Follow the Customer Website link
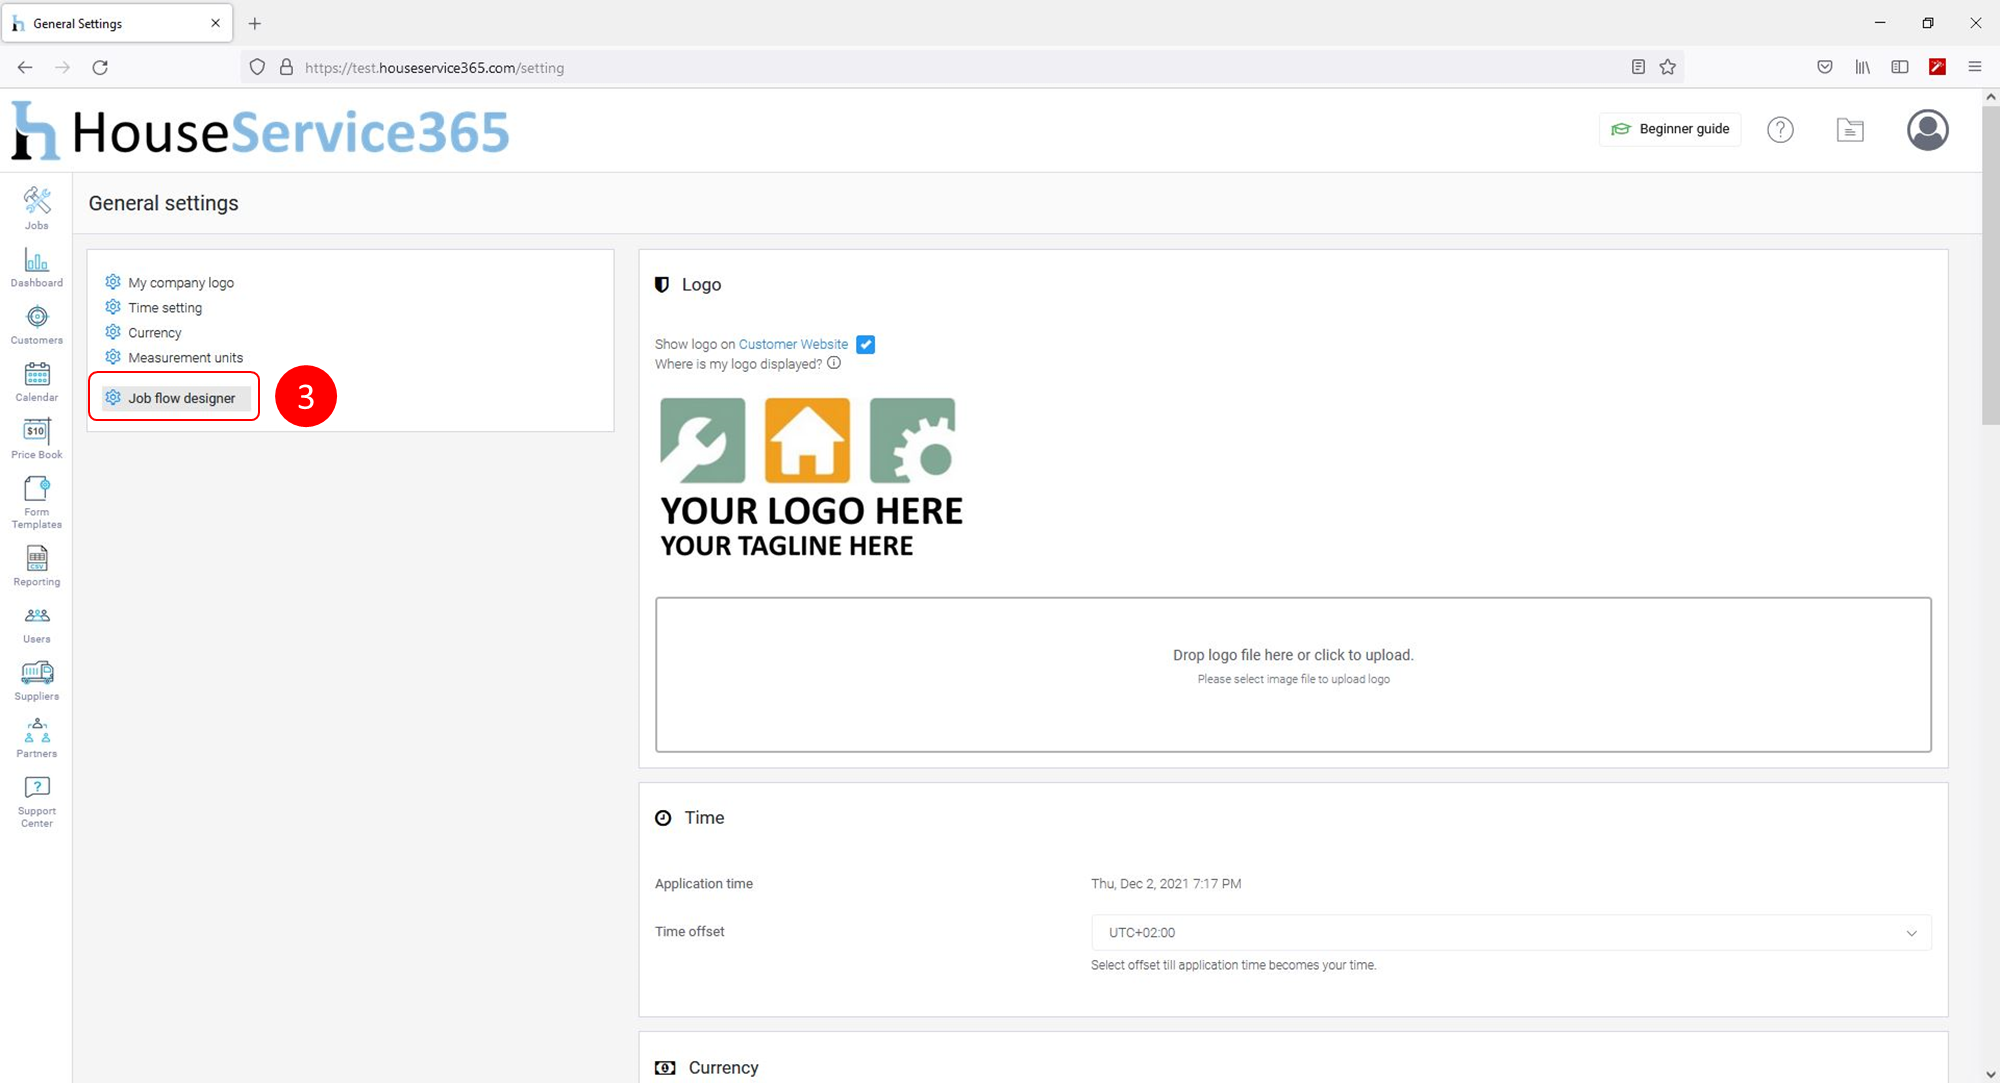 793,344
